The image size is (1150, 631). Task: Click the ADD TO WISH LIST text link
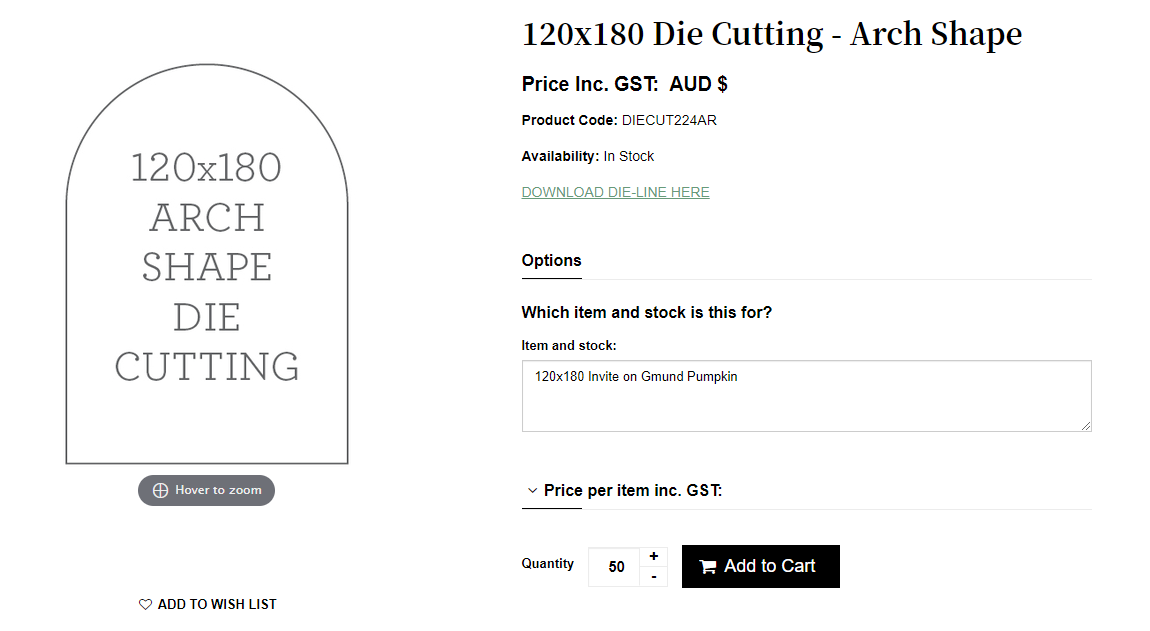217,604
